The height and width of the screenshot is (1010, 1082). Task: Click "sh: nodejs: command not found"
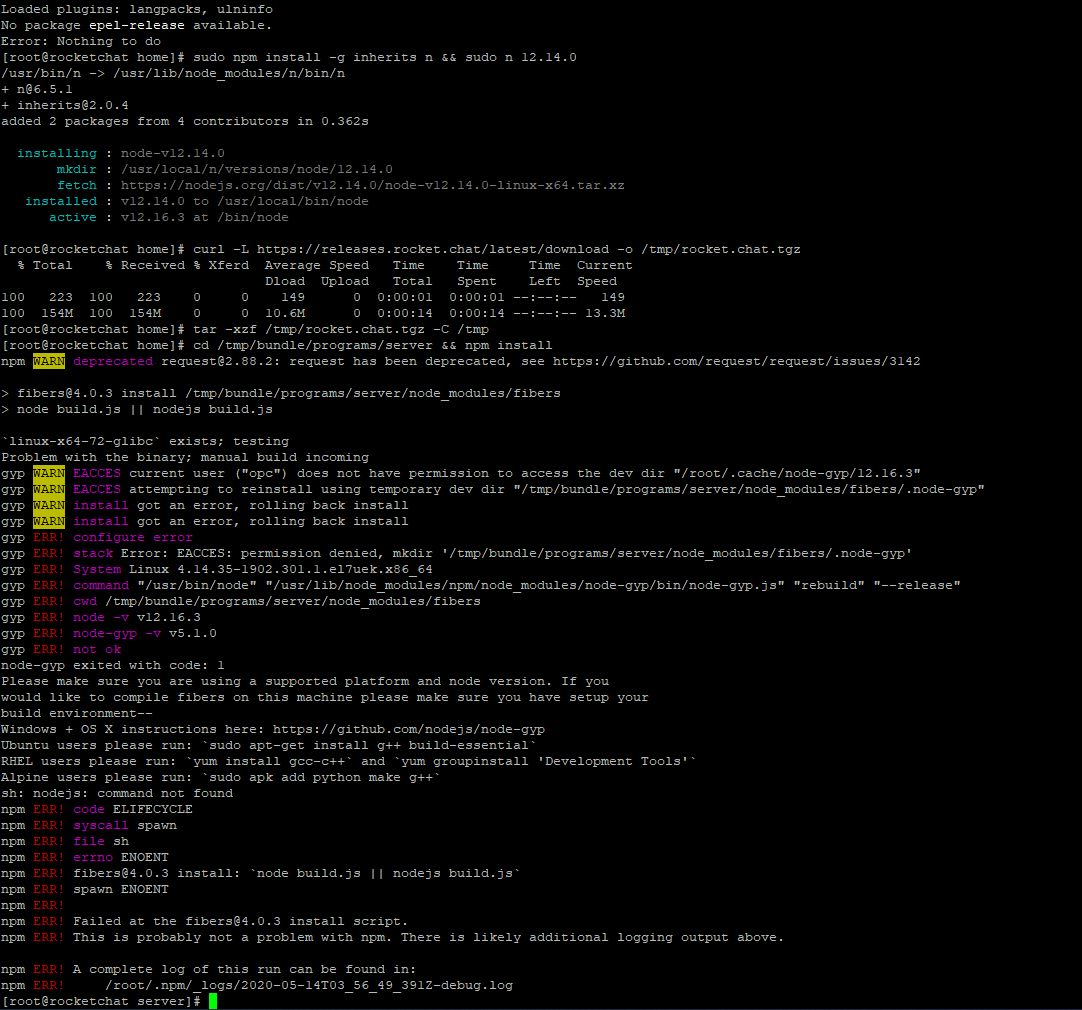click(117, 793)
